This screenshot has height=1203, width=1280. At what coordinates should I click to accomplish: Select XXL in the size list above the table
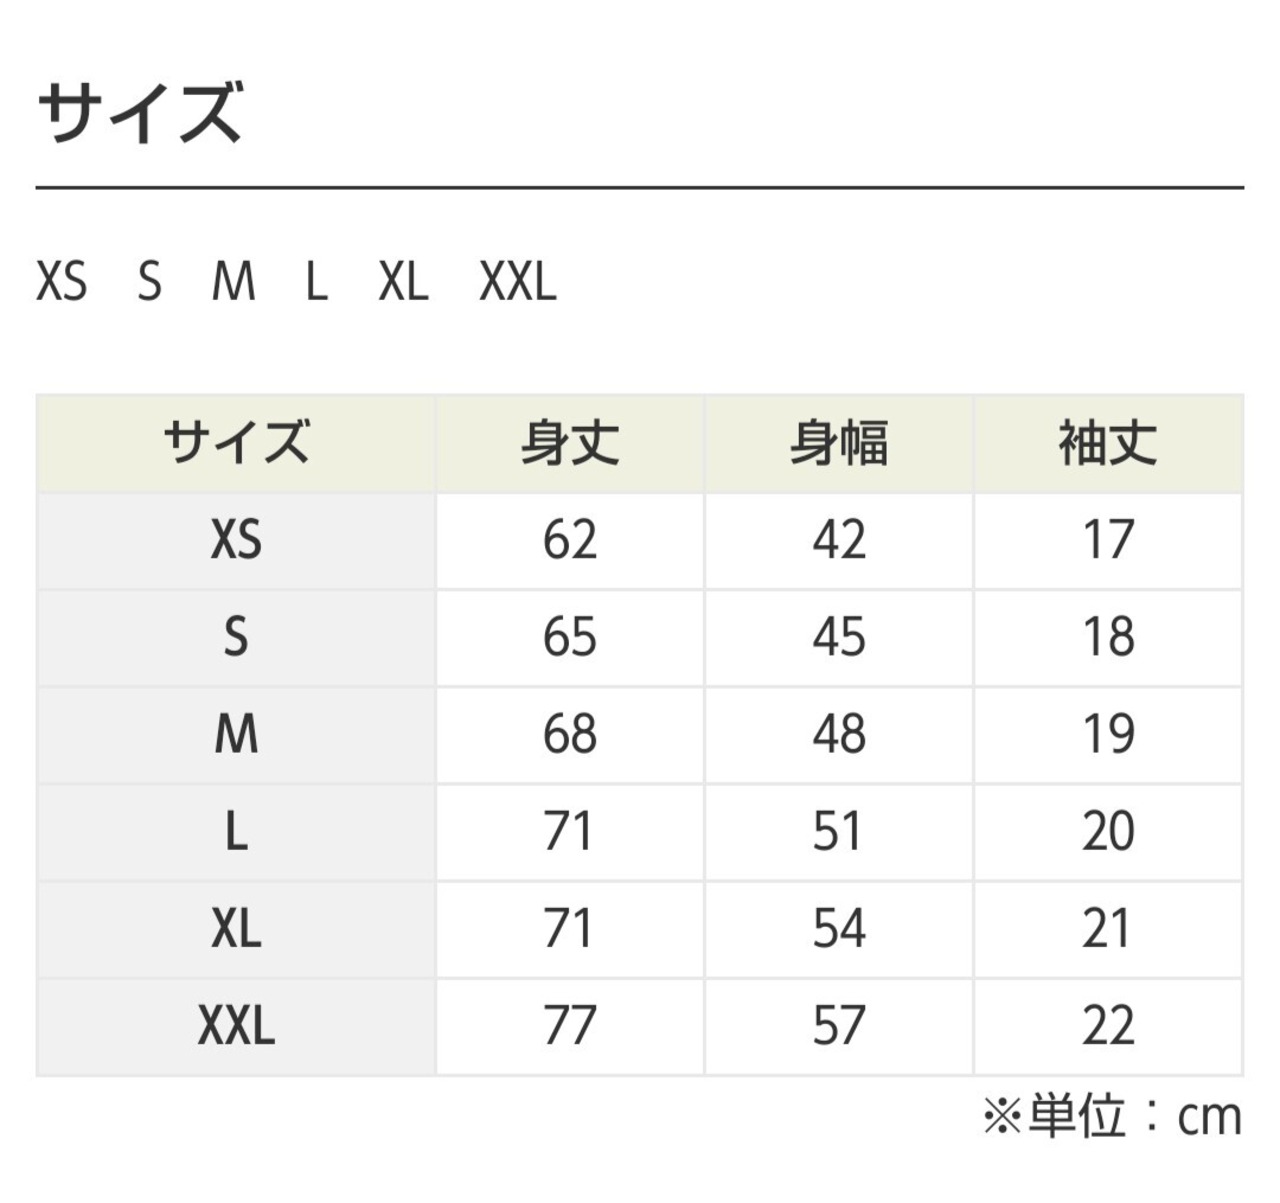click(517, 282)
